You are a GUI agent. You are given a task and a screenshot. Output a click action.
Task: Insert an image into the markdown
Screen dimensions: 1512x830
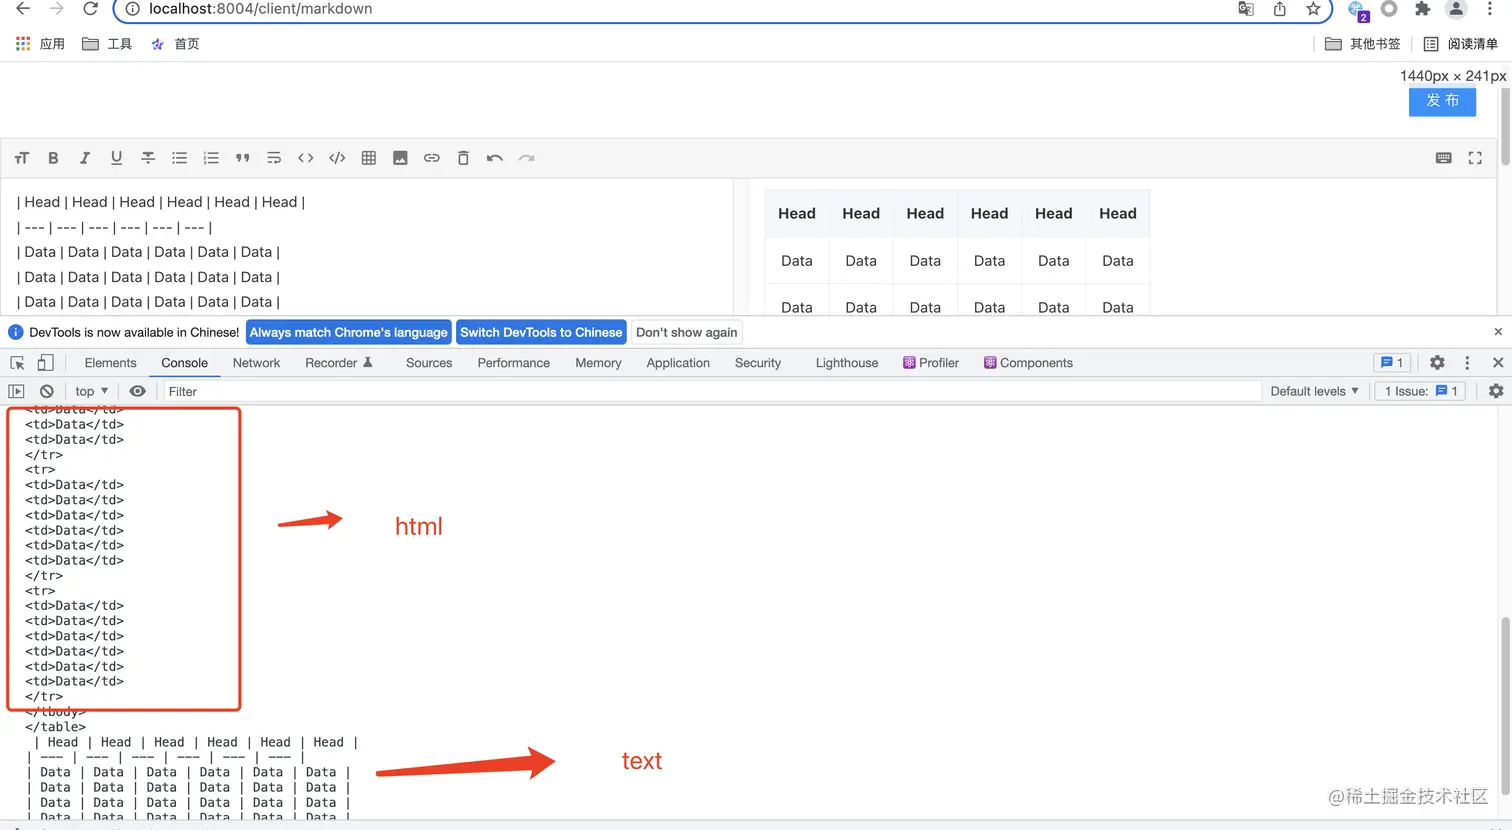(x=400, y=158)
